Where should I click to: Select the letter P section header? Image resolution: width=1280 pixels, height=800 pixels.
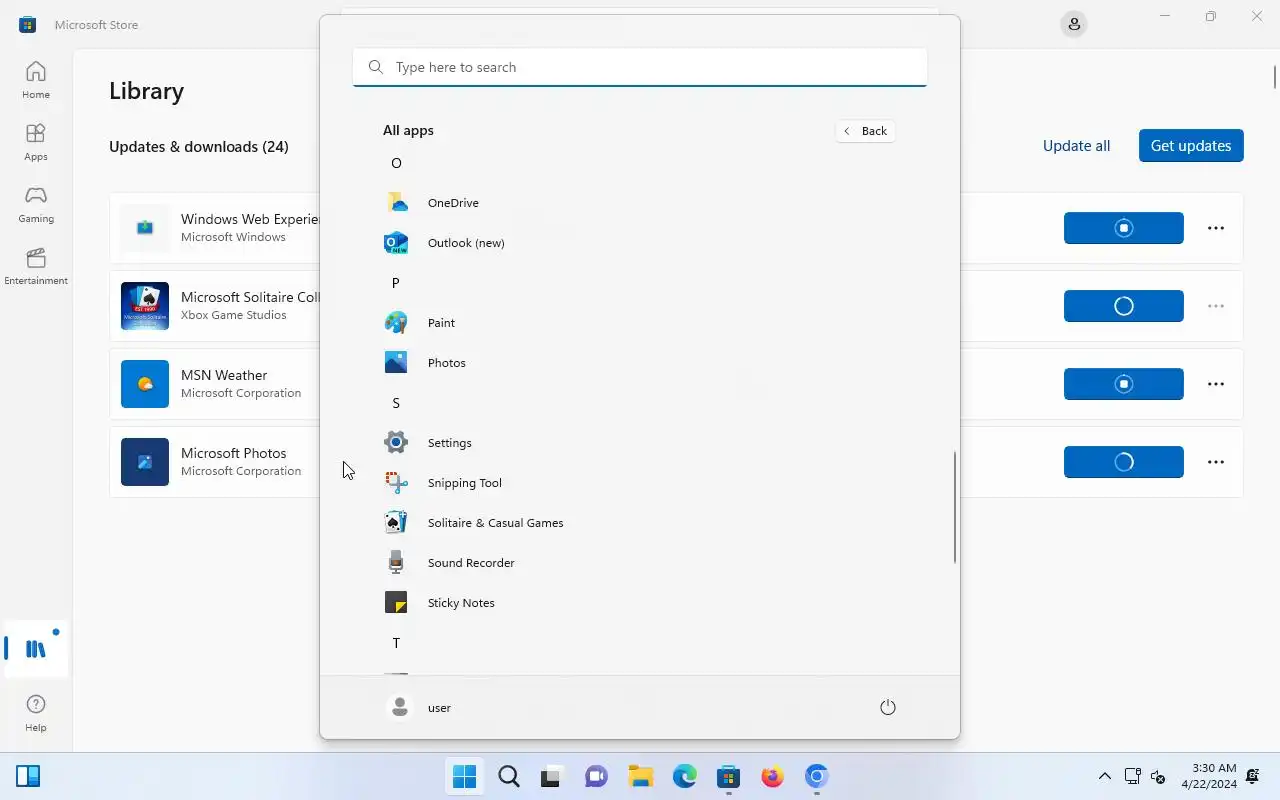click(396, 283)
